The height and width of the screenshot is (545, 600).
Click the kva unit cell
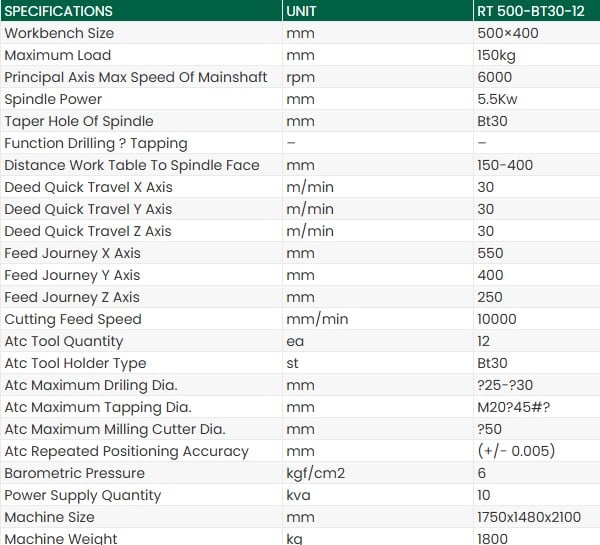click(x=298, y=496)
